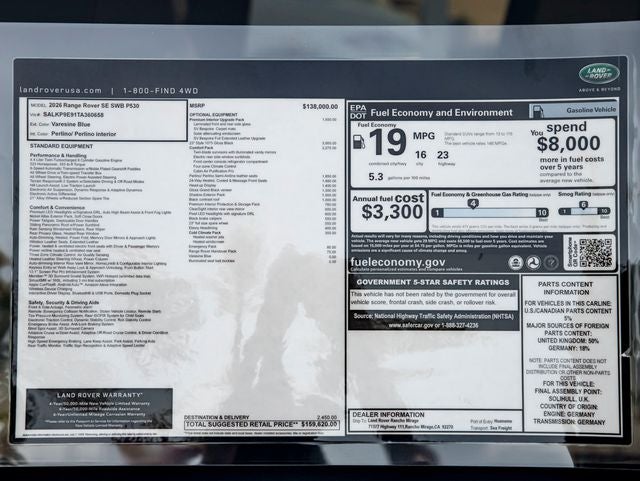Click the Land Rover Rancho Mirage dealer name
The width and height of the screenshot is (640, 481).
(393, 421)
